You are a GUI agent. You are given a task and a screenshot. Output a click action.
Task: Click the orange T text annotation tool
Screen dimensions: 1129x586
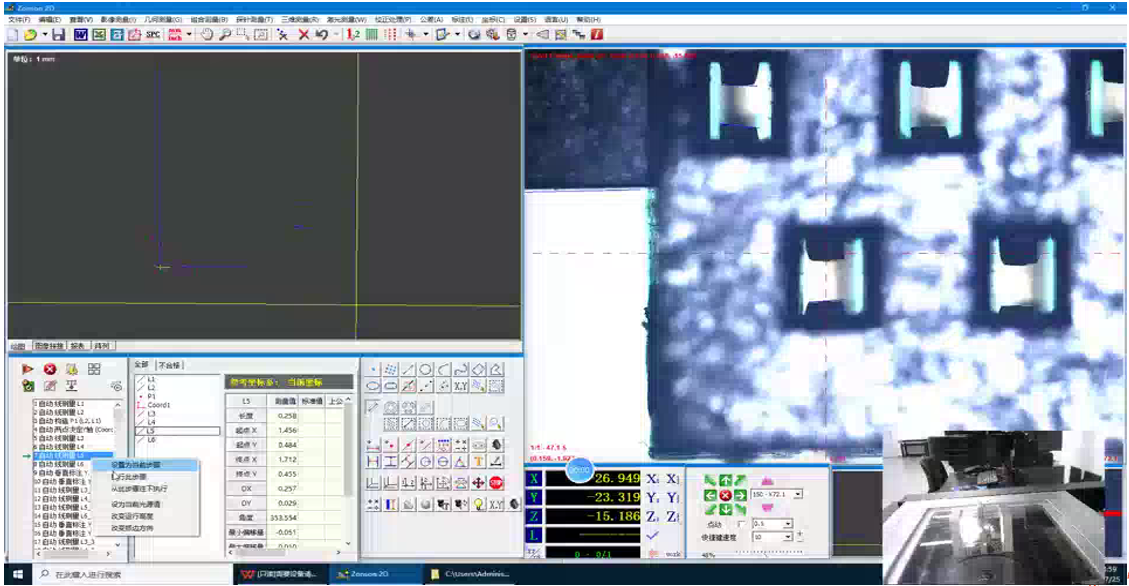[478, 462]
